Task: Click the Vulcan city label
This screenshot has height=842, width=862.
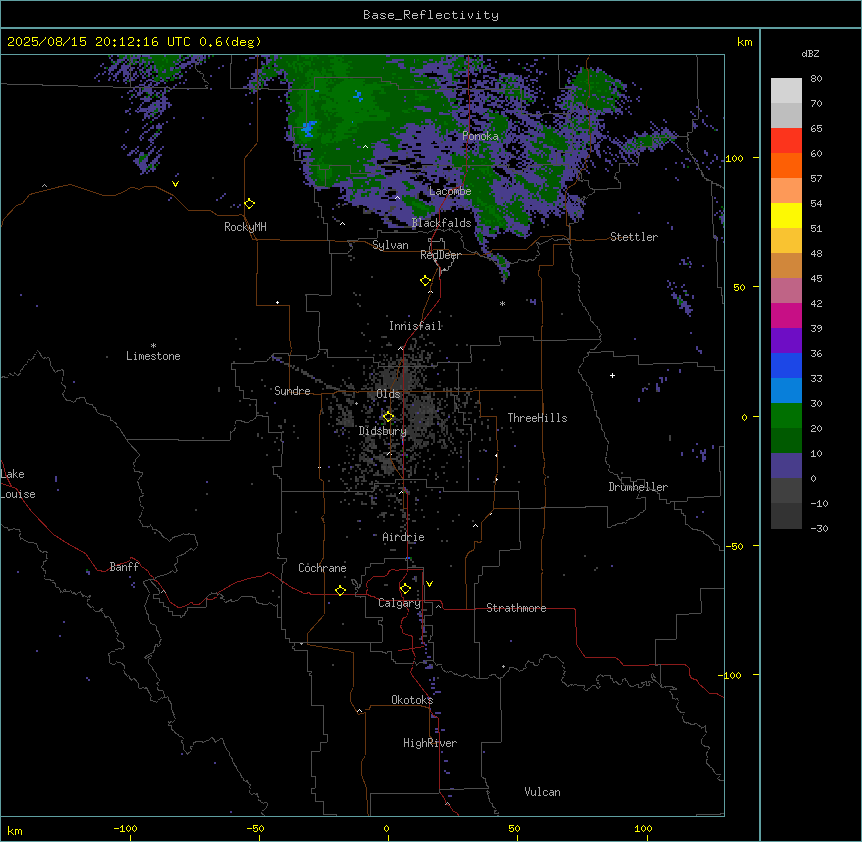Action: click(x=543, y=792)
